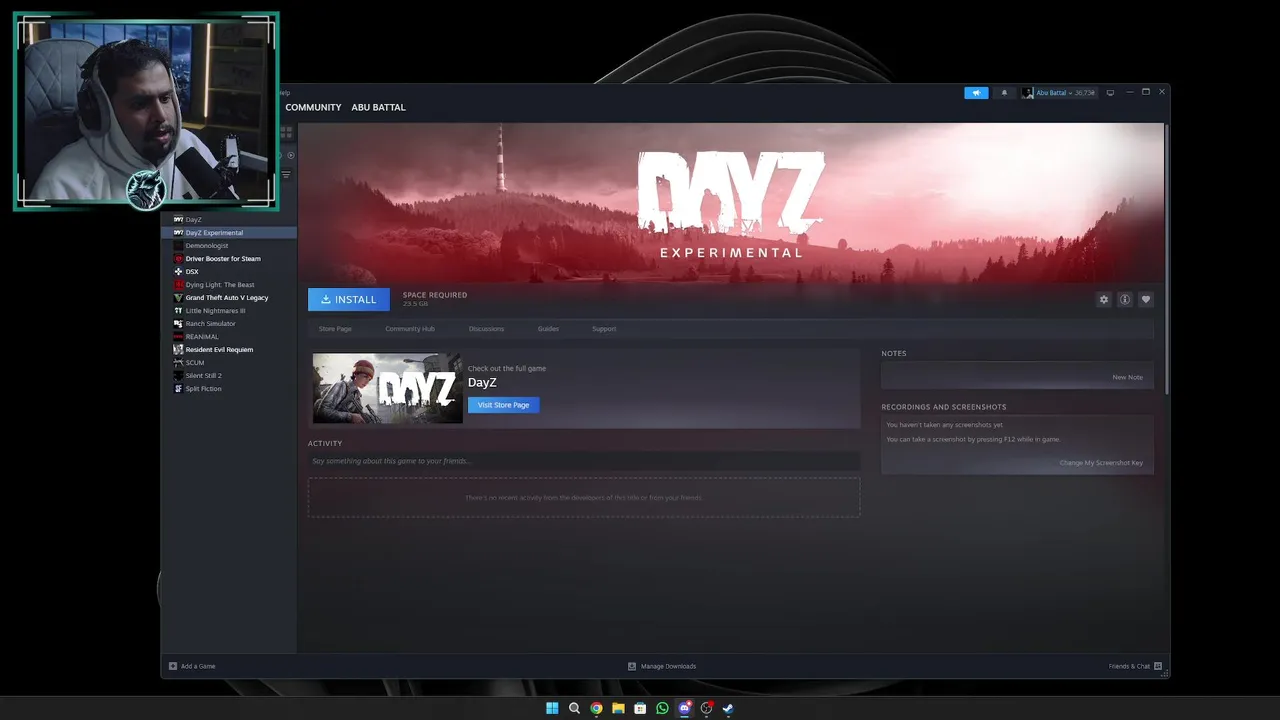
Task: Click the ready-to-play filter icon
Action: pos(291,155)
